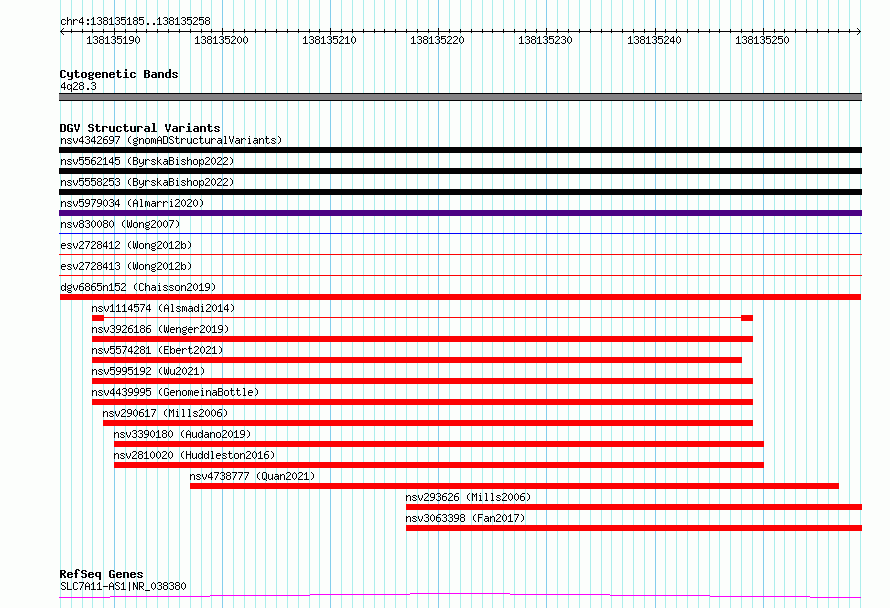The image size is (890, 608).
Task: Open variant esv2728412 (Wong2012b)
Action: click(126, 245)
